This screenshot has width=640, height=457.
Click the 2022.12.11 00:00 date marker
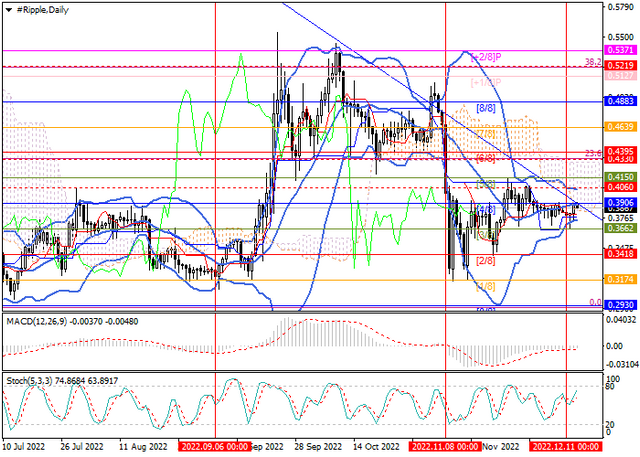(x=566, y=446)
